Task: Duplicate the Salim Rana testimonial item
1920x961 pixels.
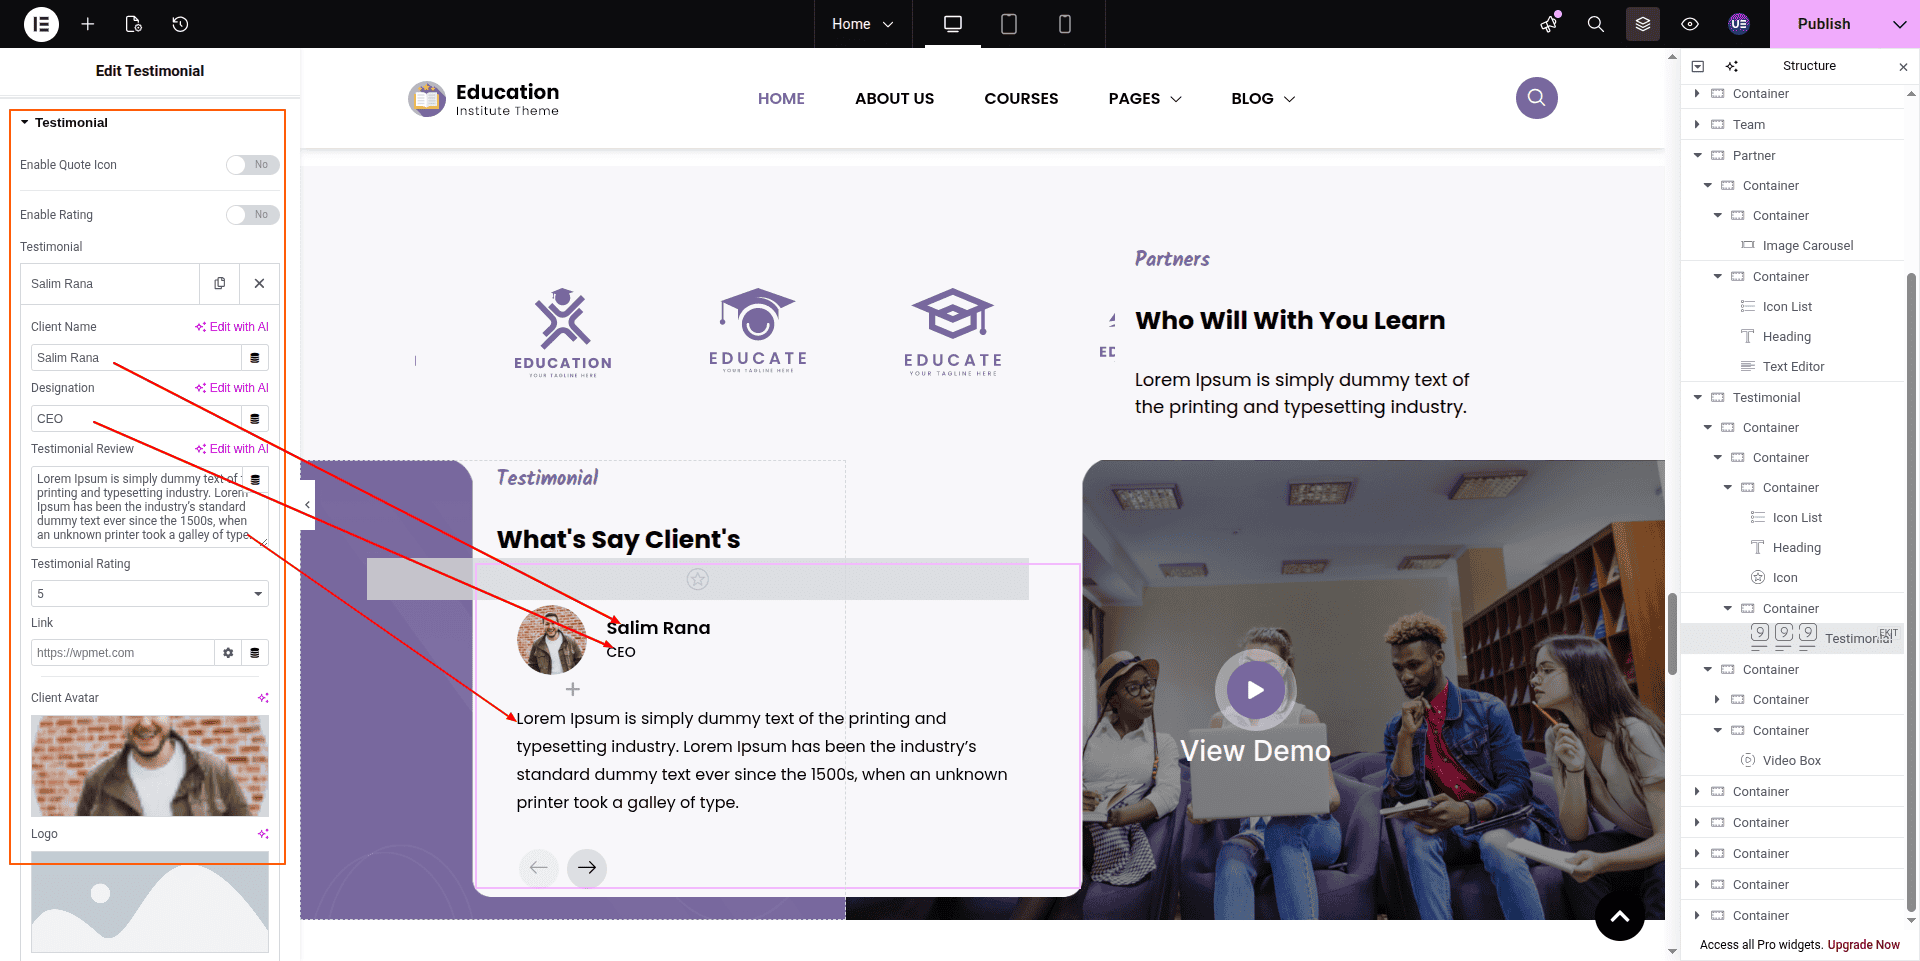Action: click(x=220, y=284)
